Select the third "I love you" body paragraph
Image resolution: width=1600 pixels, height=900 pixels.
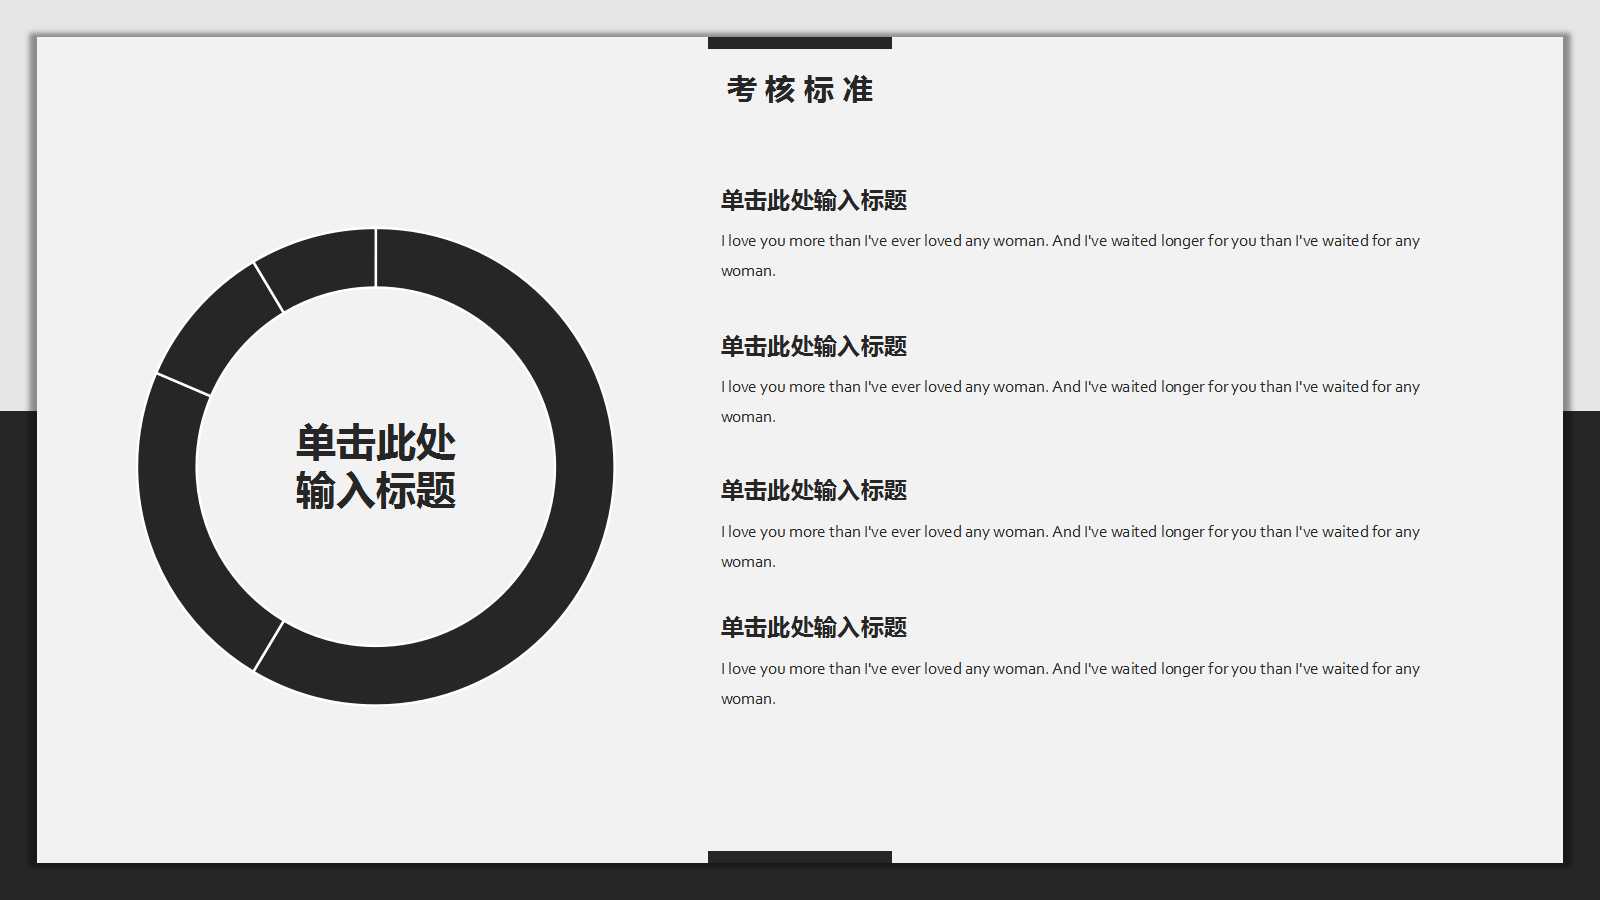click(x=1070, y=546)
